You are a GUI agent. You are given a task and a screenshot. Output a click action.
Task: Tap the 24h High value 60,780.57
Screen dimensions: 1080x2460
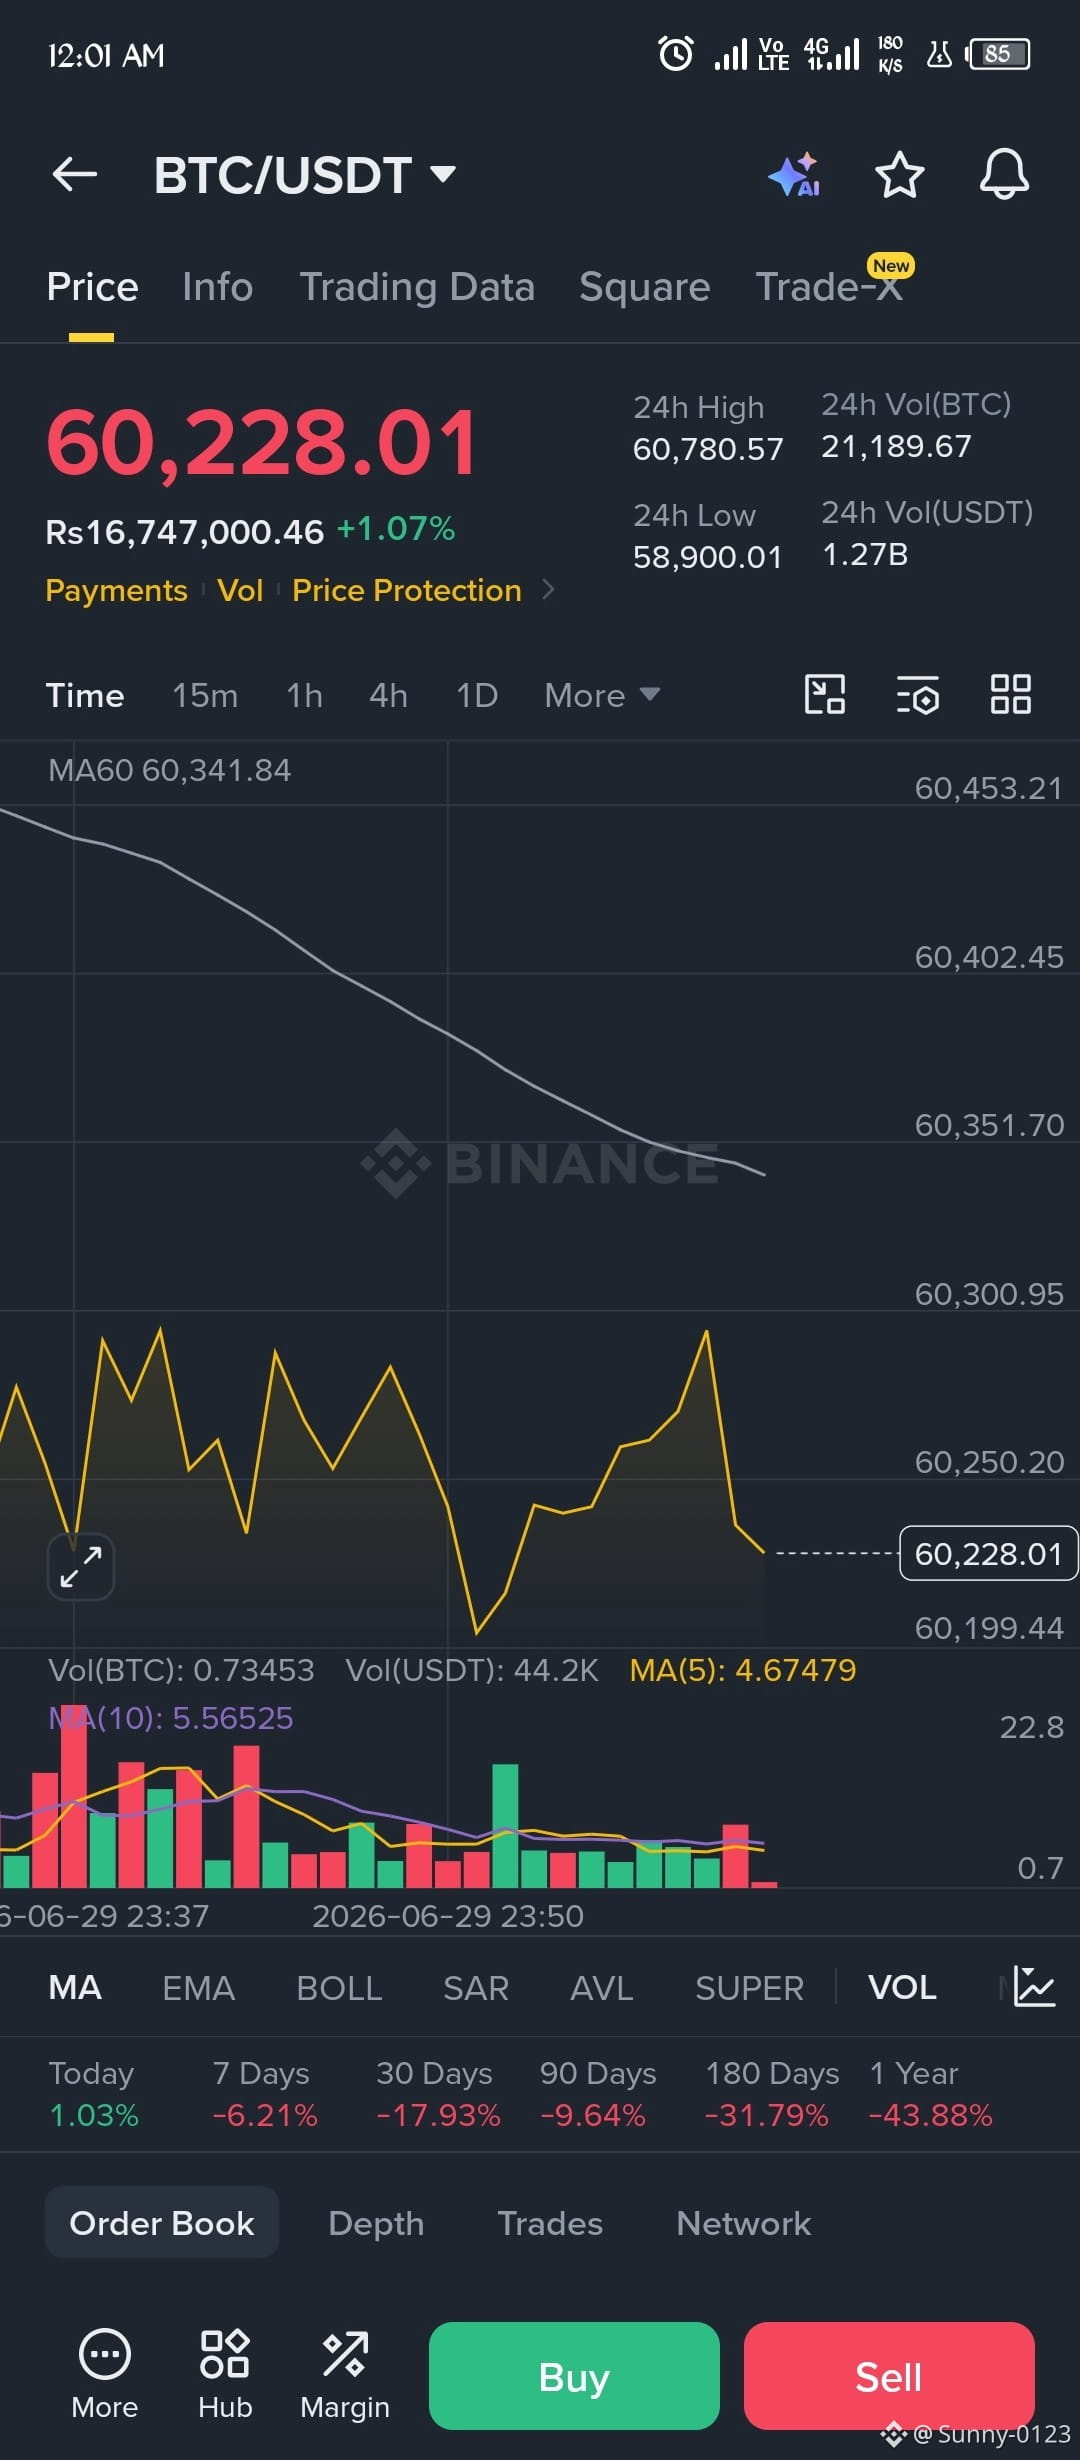[x=708, y=450]
